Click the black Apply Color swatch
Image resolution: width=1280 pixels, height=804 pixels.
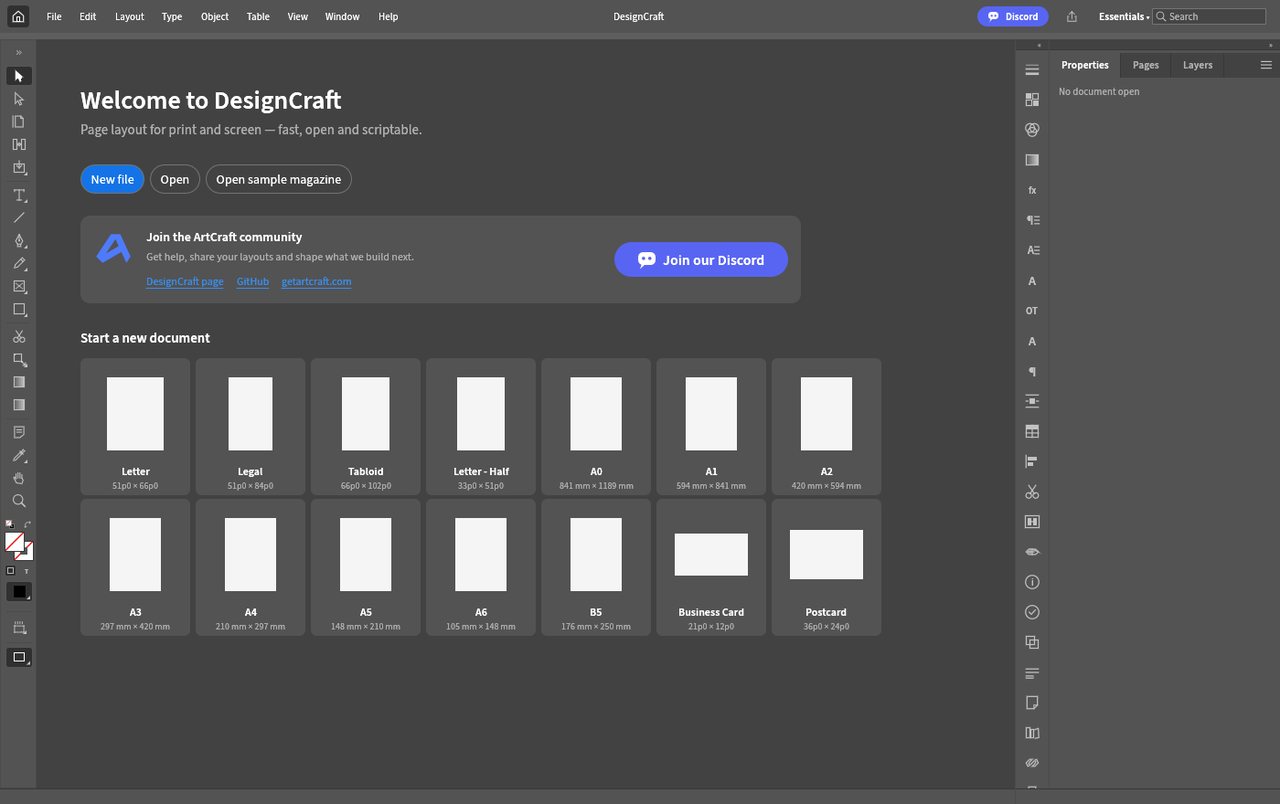click(x=19, y=592)
